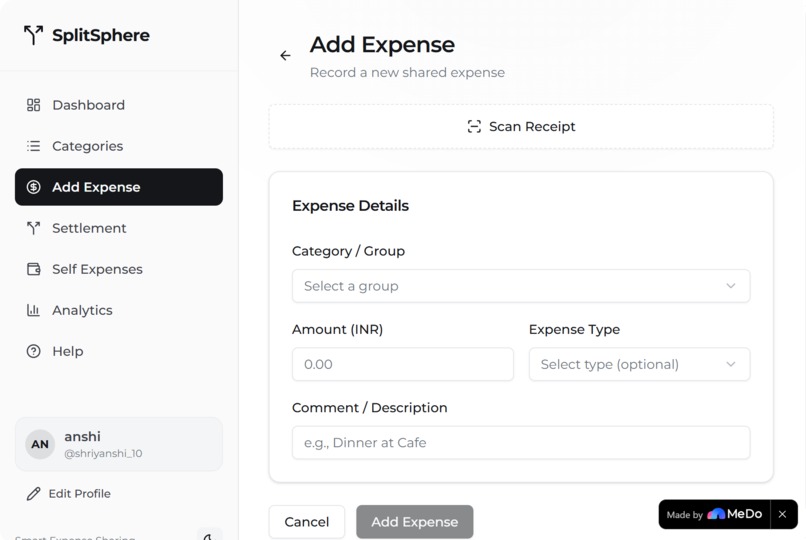The width and height of the screenshot is (806, 540).
Task: Click the Amount (INR) label
Action: 337,329
